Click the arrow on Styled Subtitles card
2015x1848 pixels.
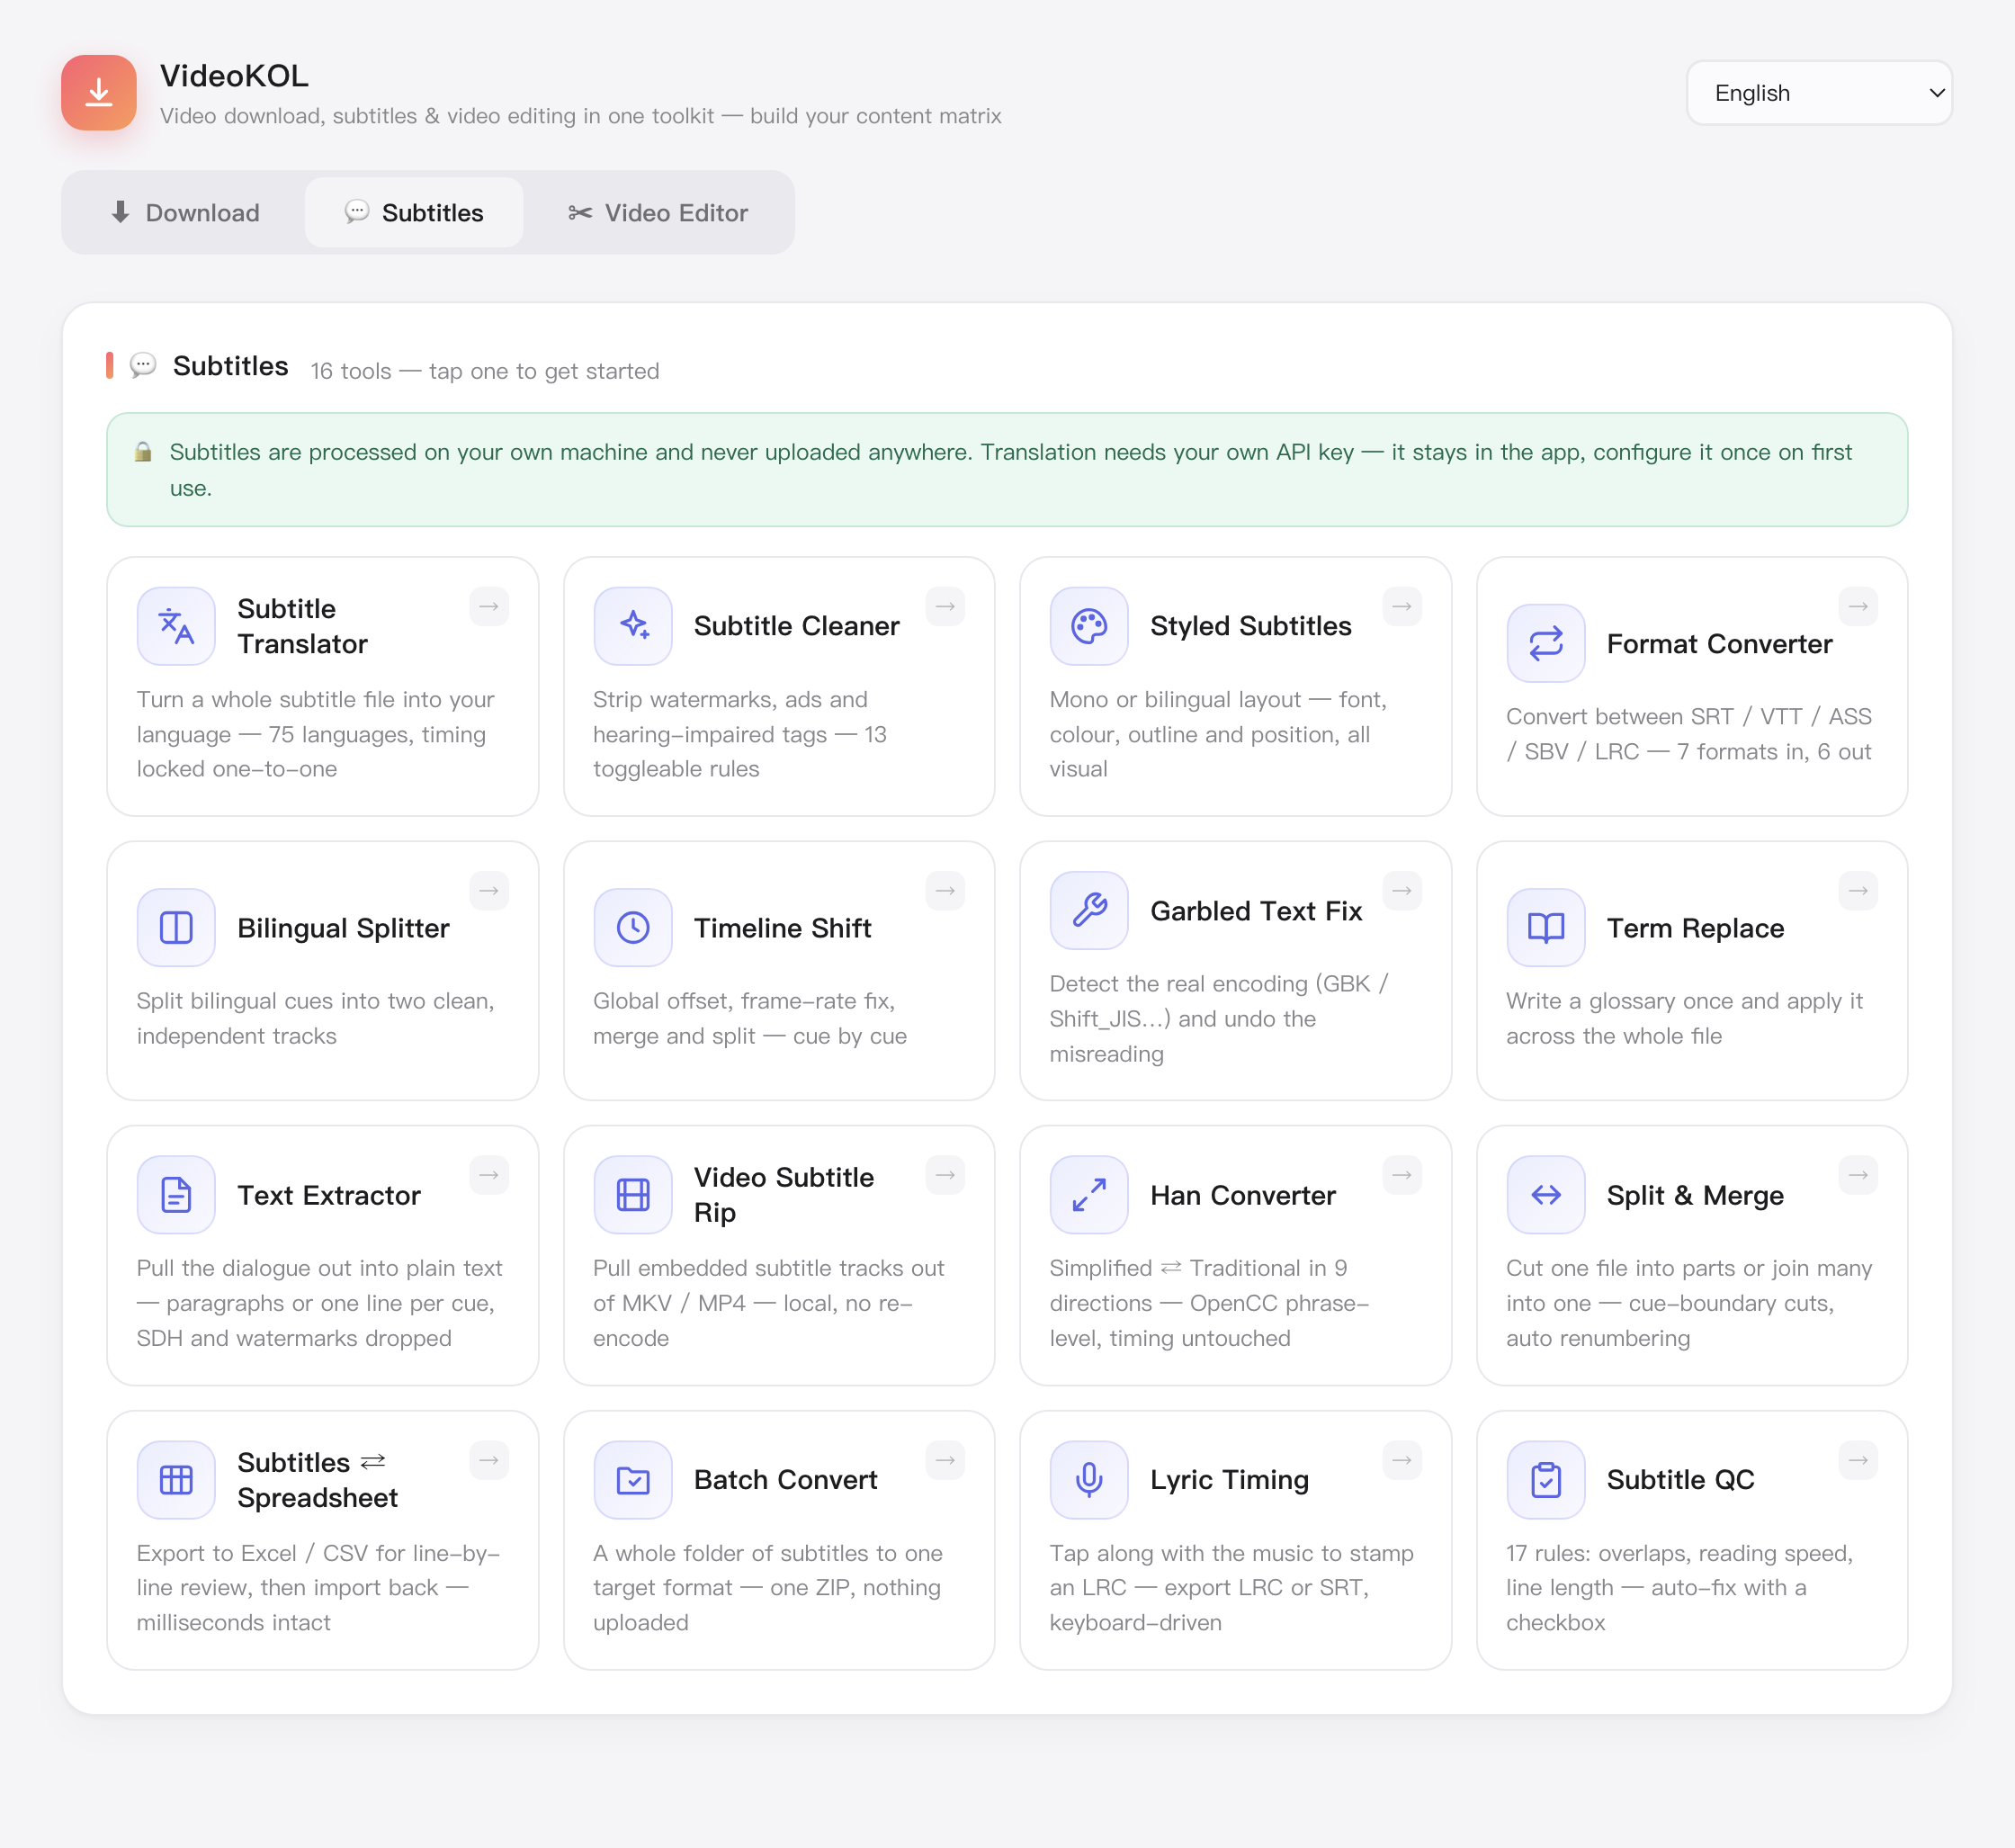pyautogui.click(x=1402, y=606)
